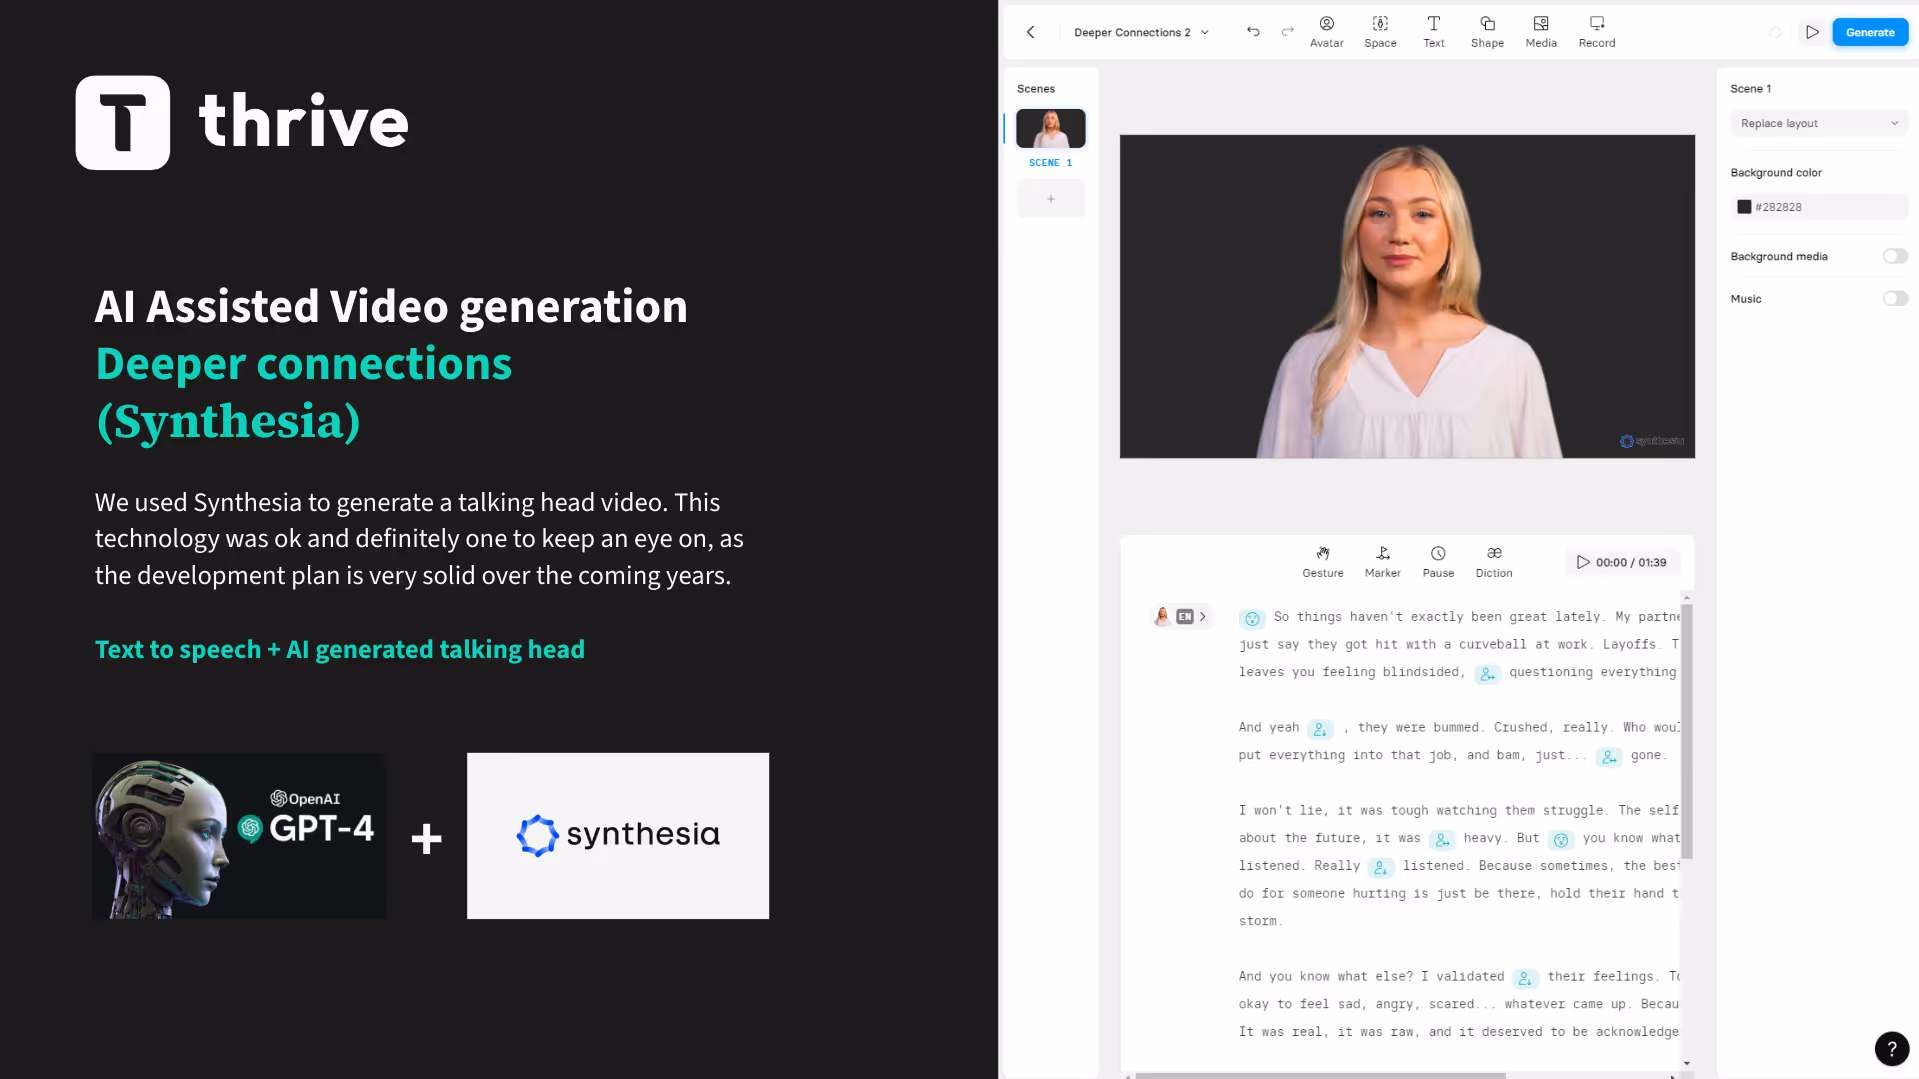This screenshot has height=1079, width=1919.
Task: Click "Text to speech + AI generated talking head"
Action: pos(340,649)
